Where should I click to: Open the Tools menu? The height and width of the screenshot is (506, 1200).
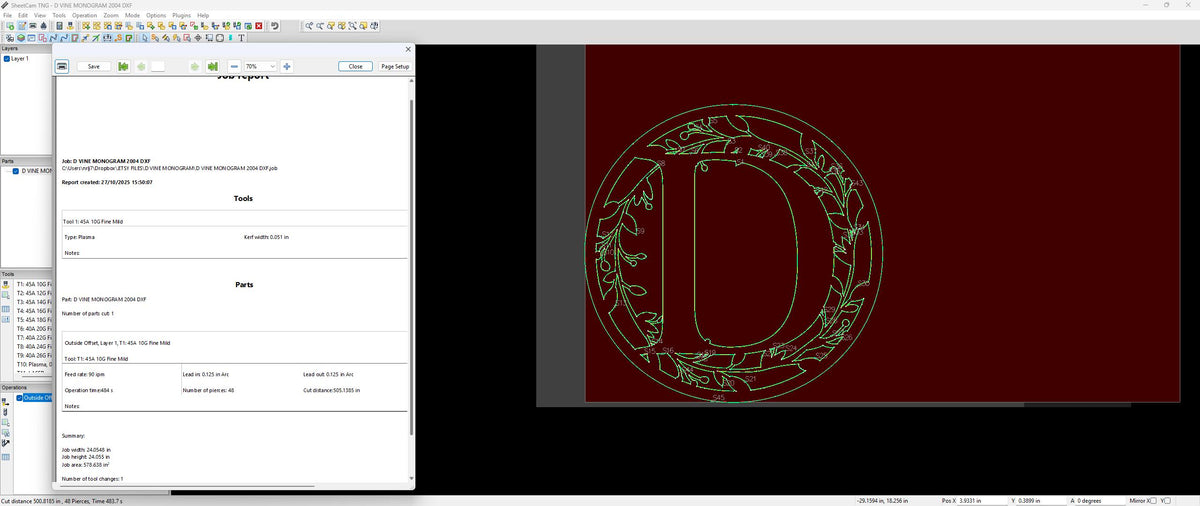pos(59,16)
